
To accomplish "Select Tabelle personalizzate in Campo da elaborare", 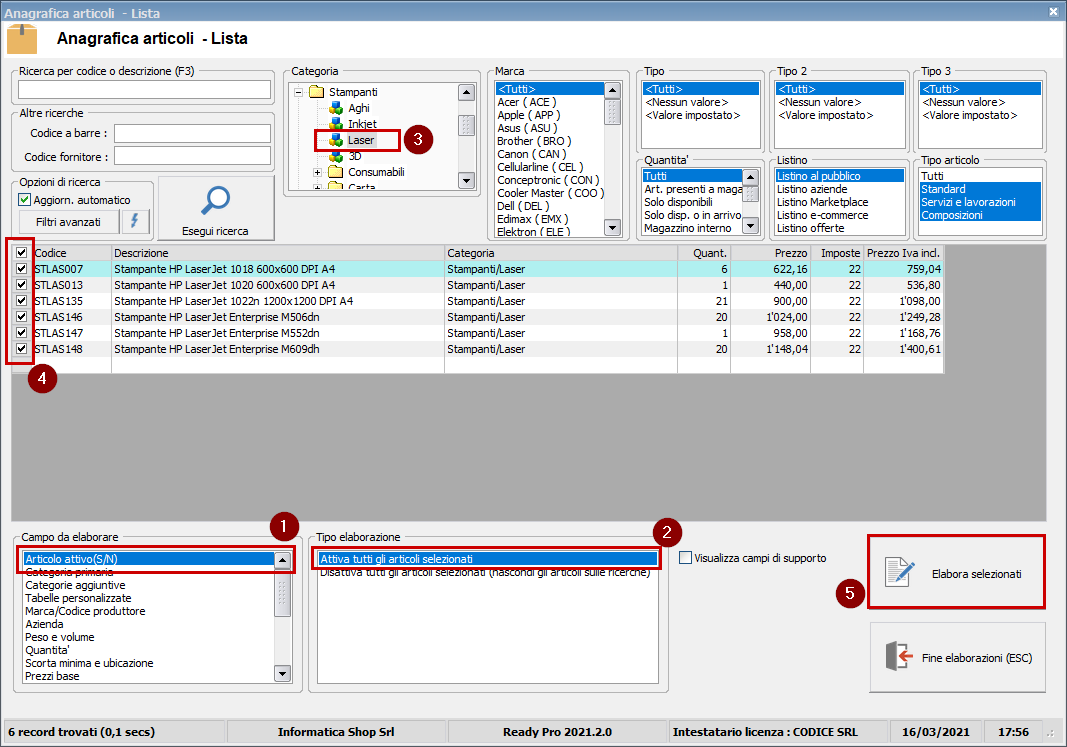I will (x=148, y=598).
